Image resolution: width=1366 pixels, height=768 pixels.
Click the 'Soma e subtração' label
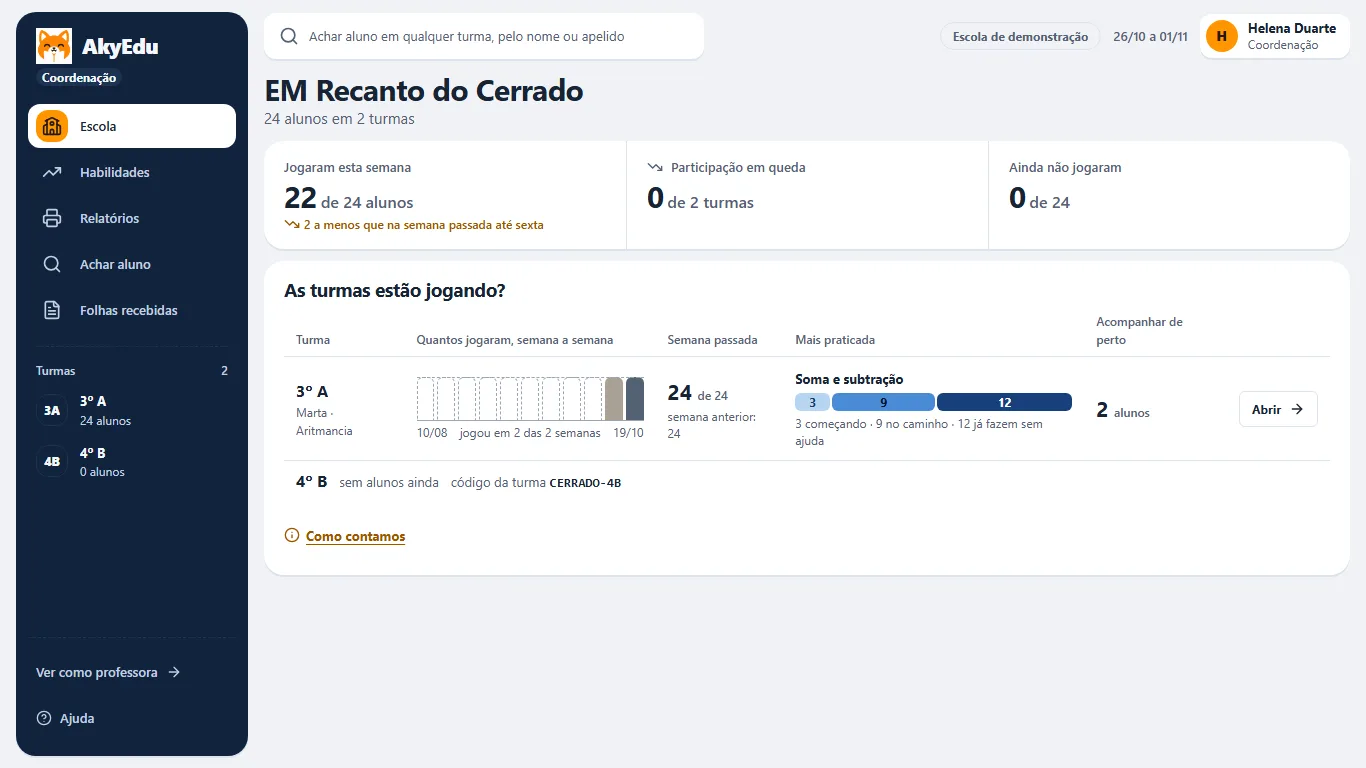(849, 379)
